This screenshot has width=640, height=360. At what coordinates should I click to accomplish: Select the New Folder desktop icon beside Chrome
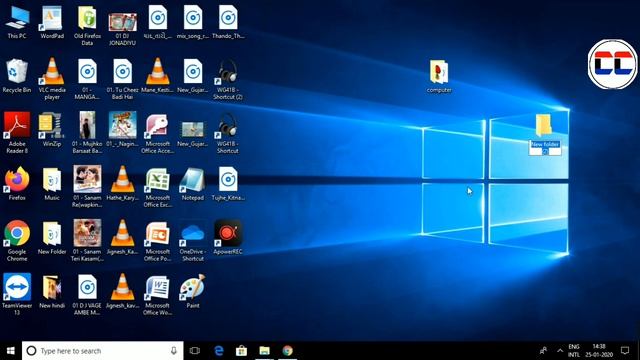pos(52,238)
